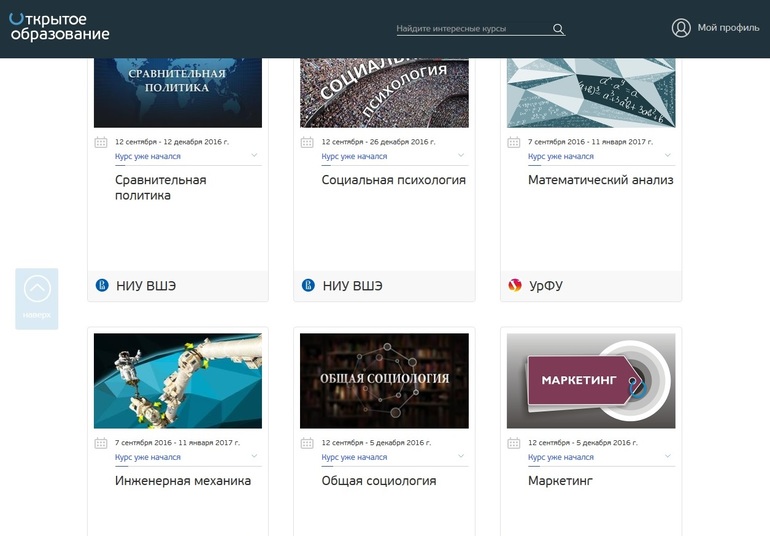
Task: Open the Инженерная механика robot thumbnail
Action: [178, 381]
